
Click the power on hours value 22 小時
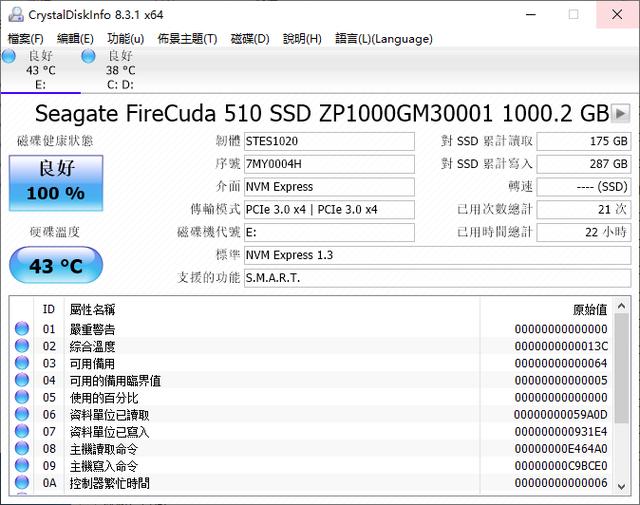tap(584, 233)
